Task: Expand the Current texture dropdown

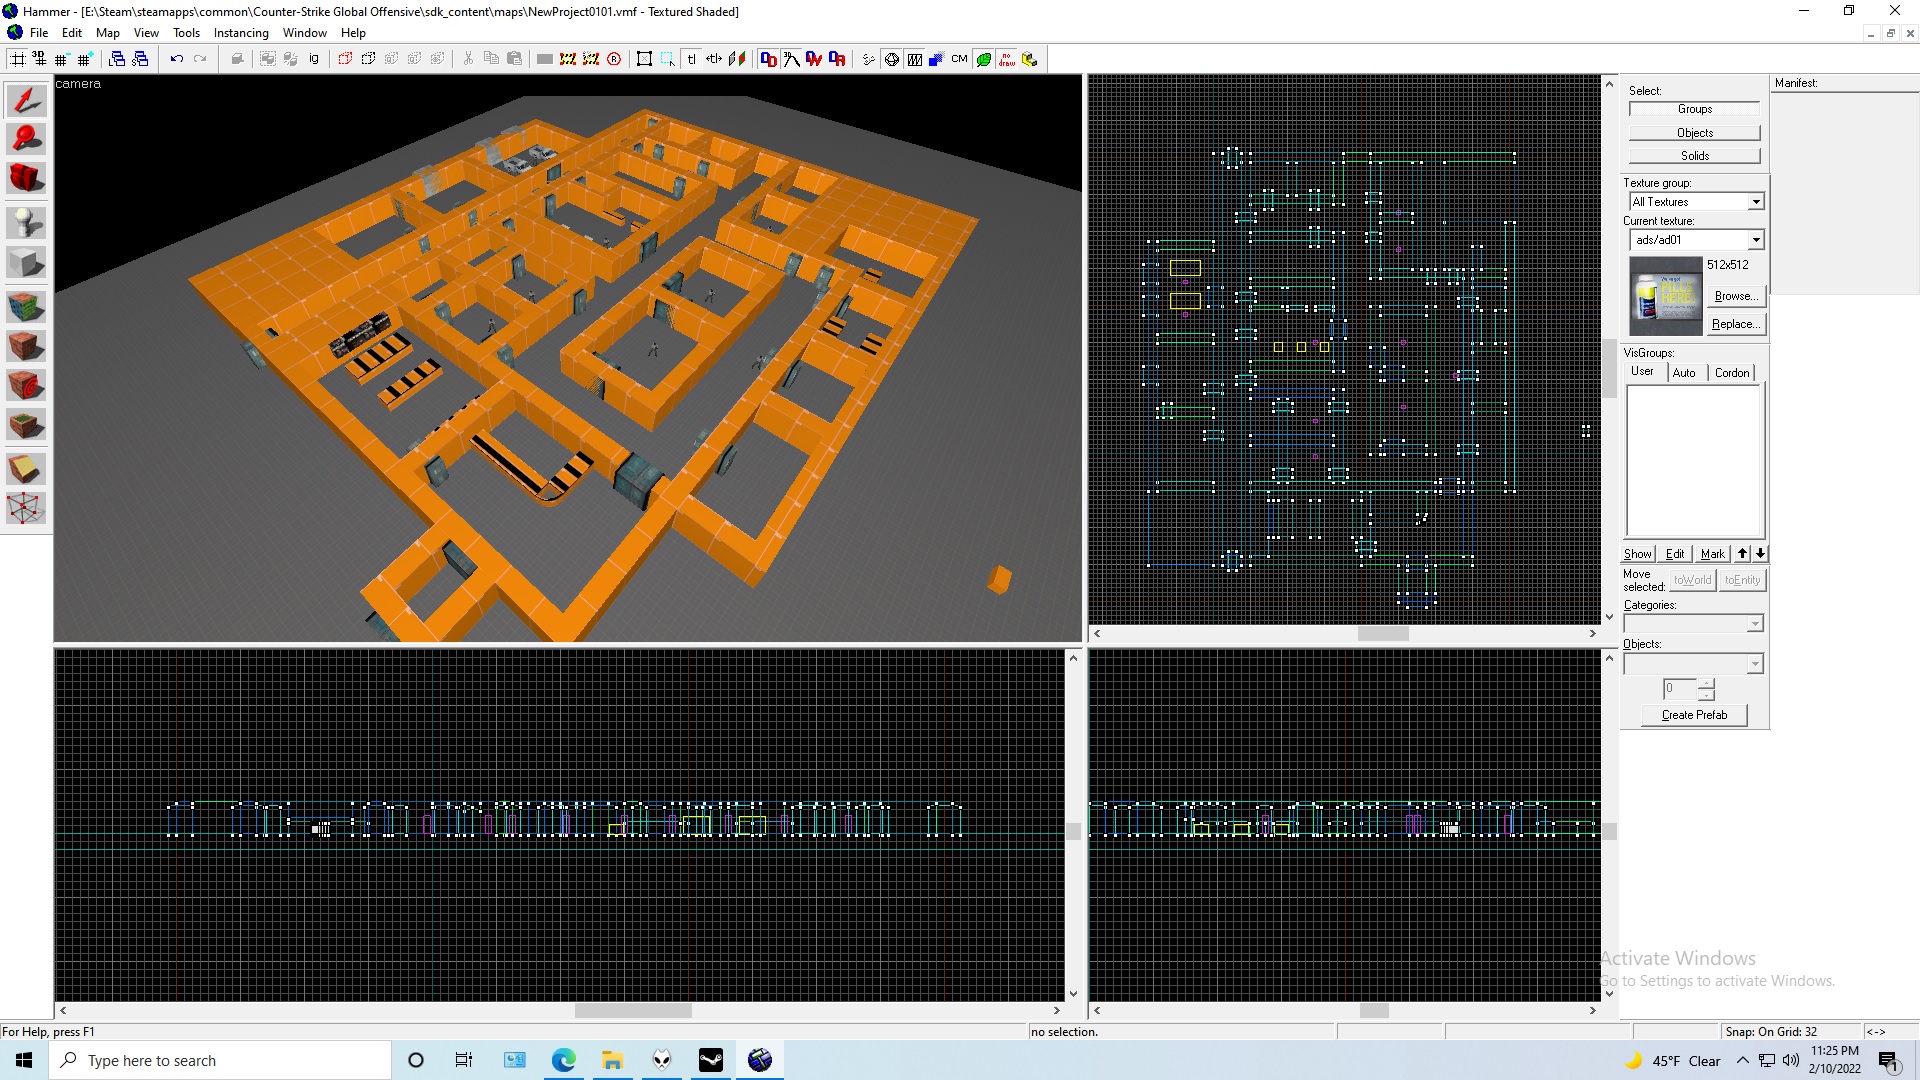Action: 1755,240
